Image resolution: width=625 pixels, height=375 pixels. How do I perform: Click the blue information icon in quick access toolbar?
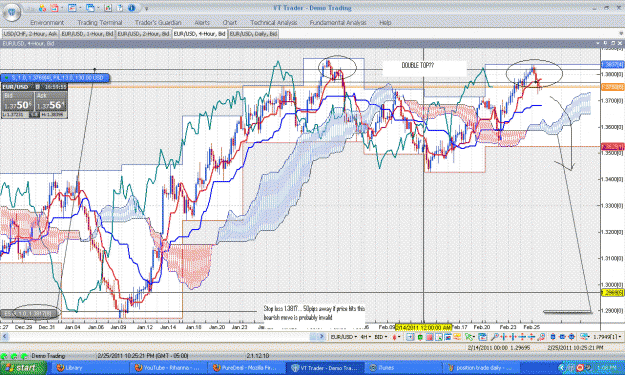tap(132, 8)
